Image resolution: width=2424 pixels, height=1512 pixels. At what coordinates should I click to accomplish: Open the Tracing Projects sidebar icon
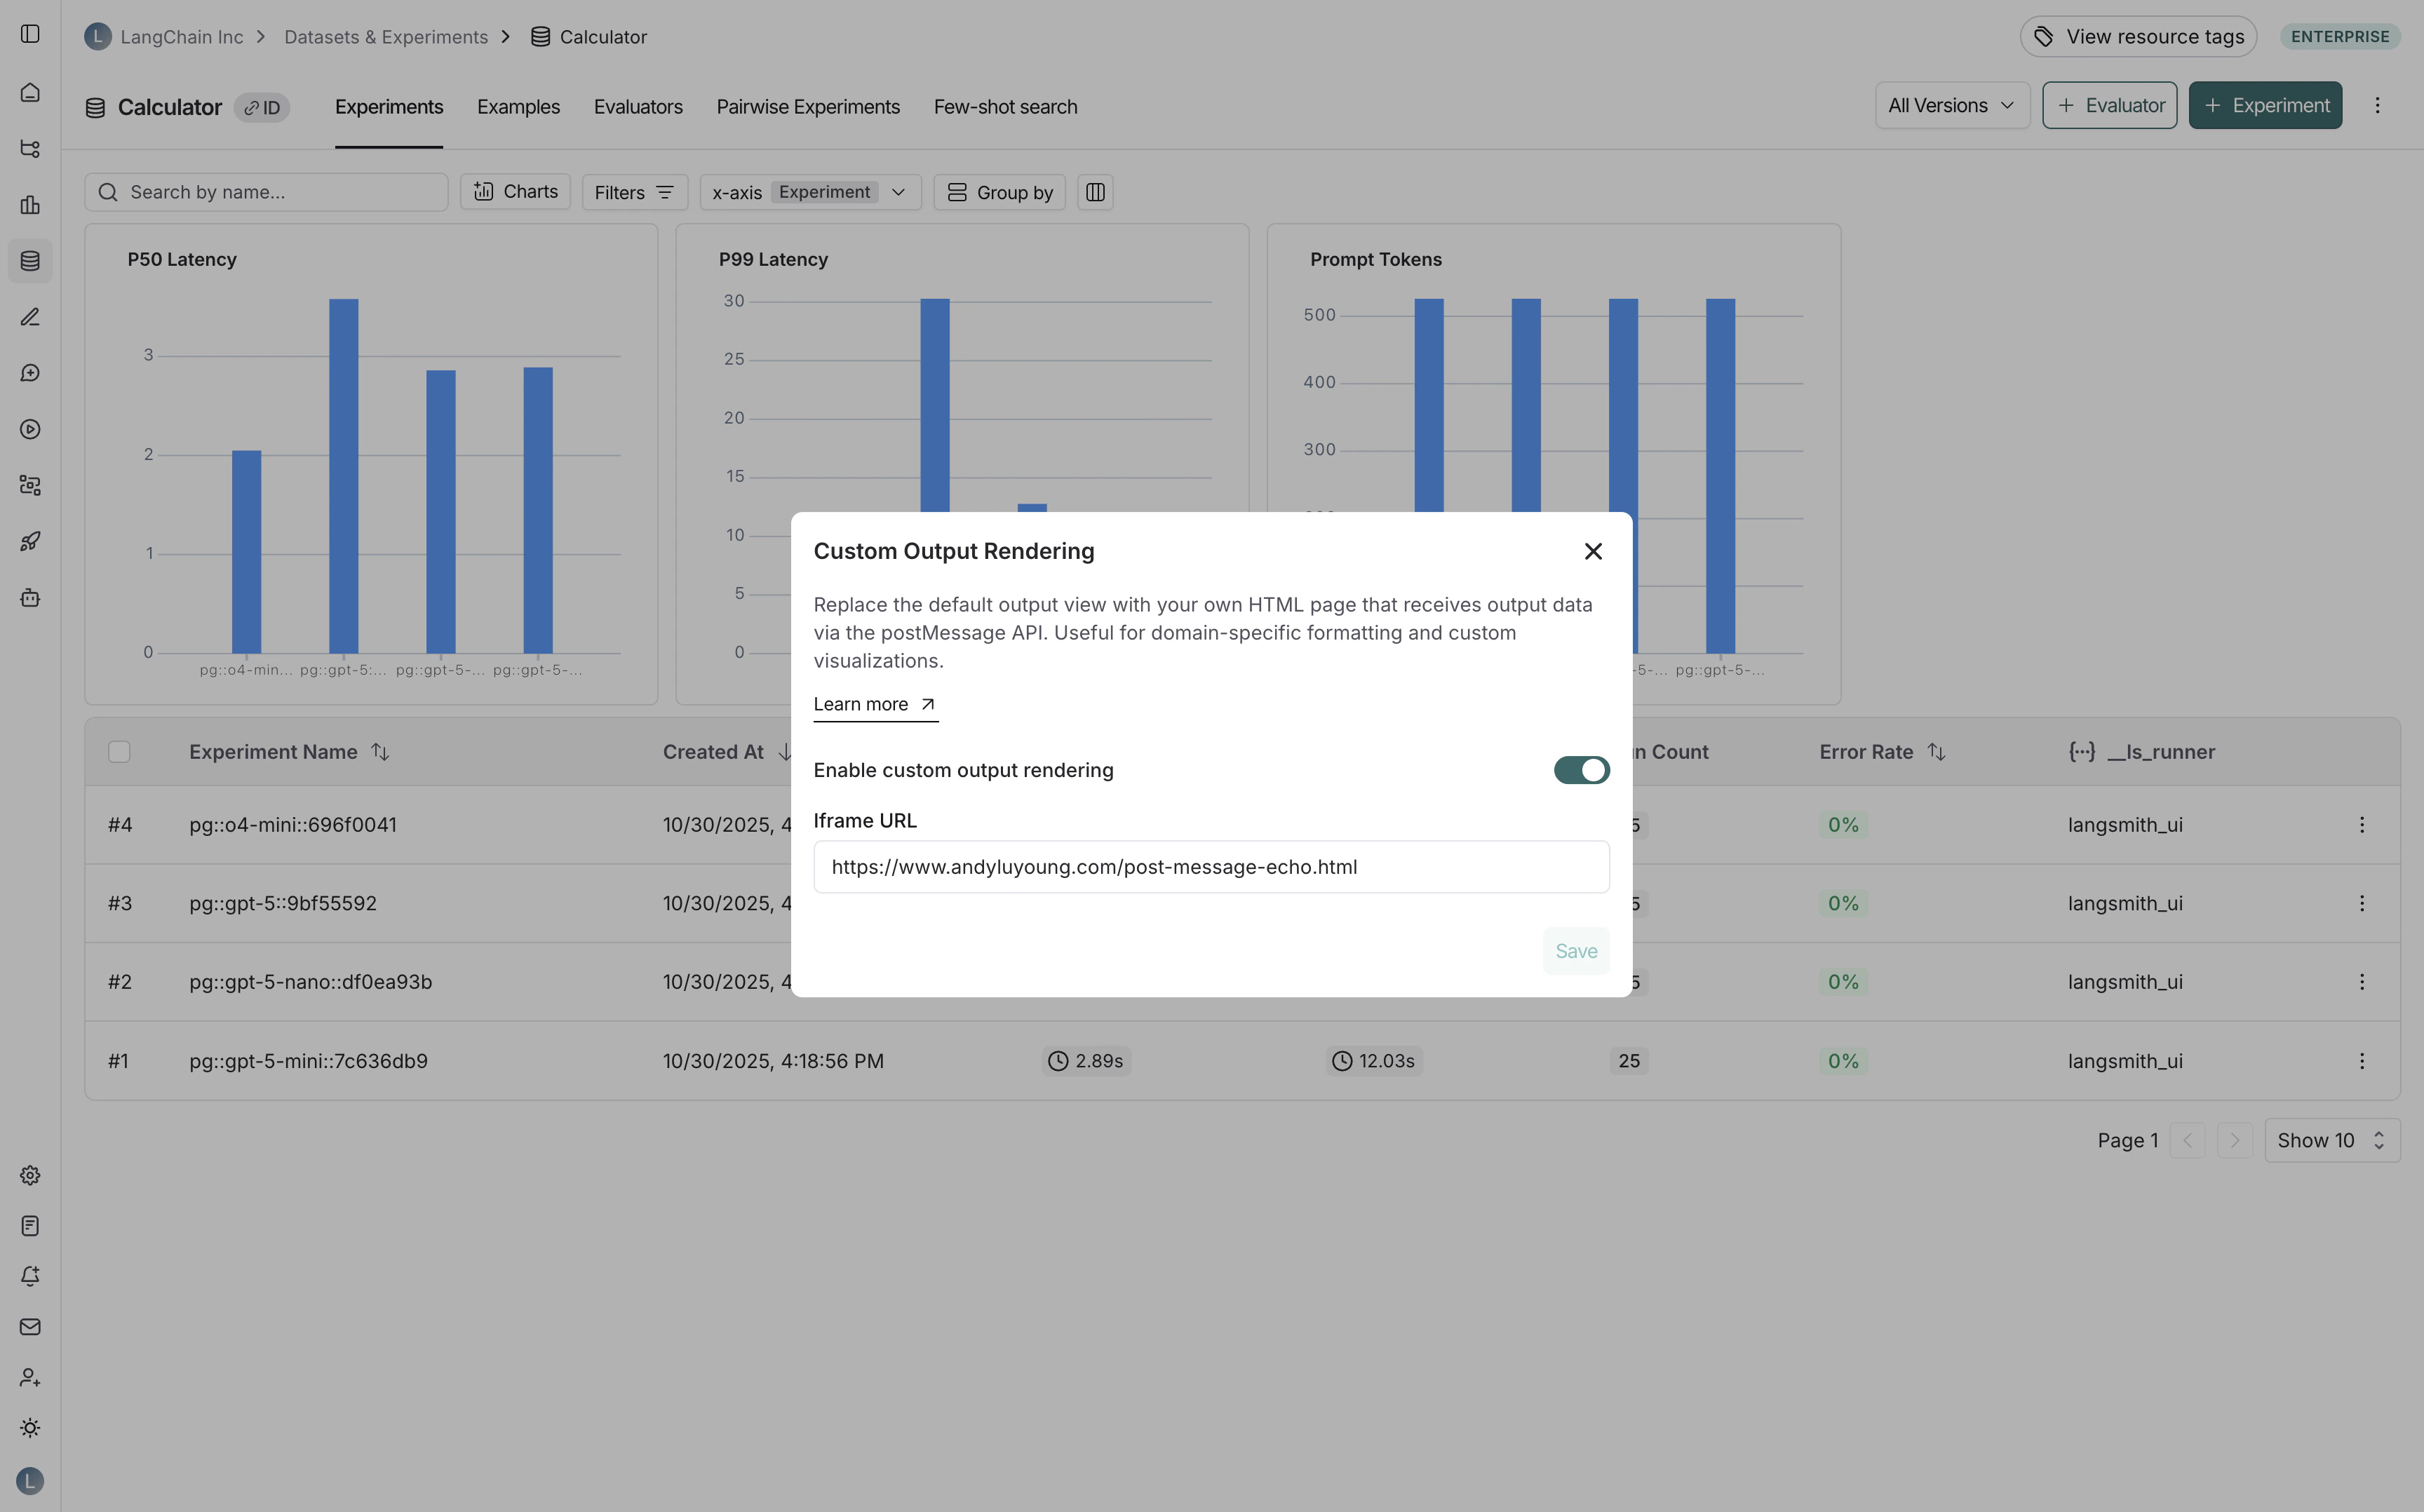(x=30, y=148)
